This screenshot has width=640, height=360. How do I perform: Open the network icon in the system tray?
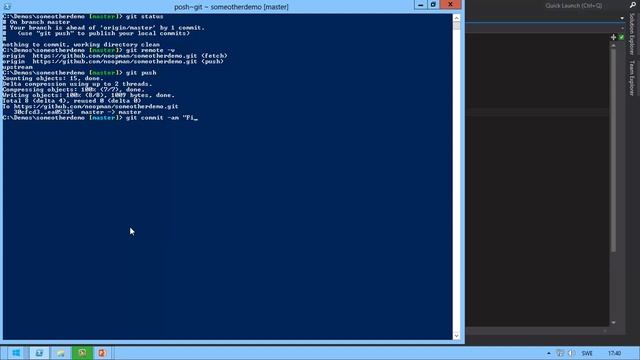tap(560, 353)
